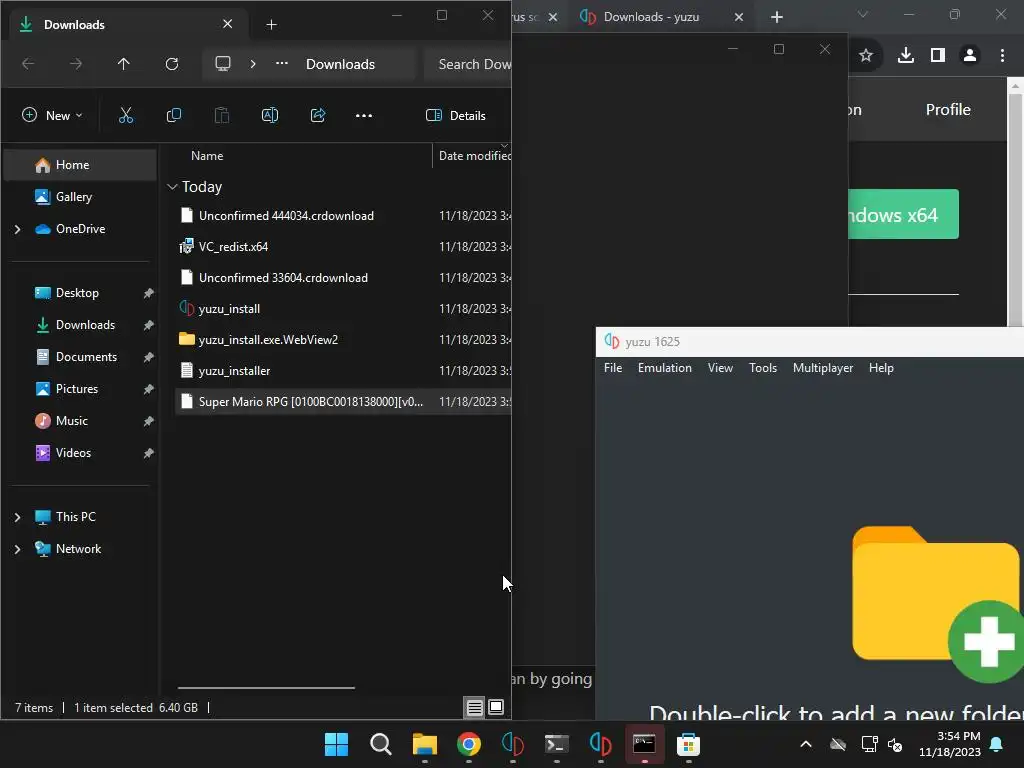
Task: Go up one folder level in Explorer
Action: (123, 64)
